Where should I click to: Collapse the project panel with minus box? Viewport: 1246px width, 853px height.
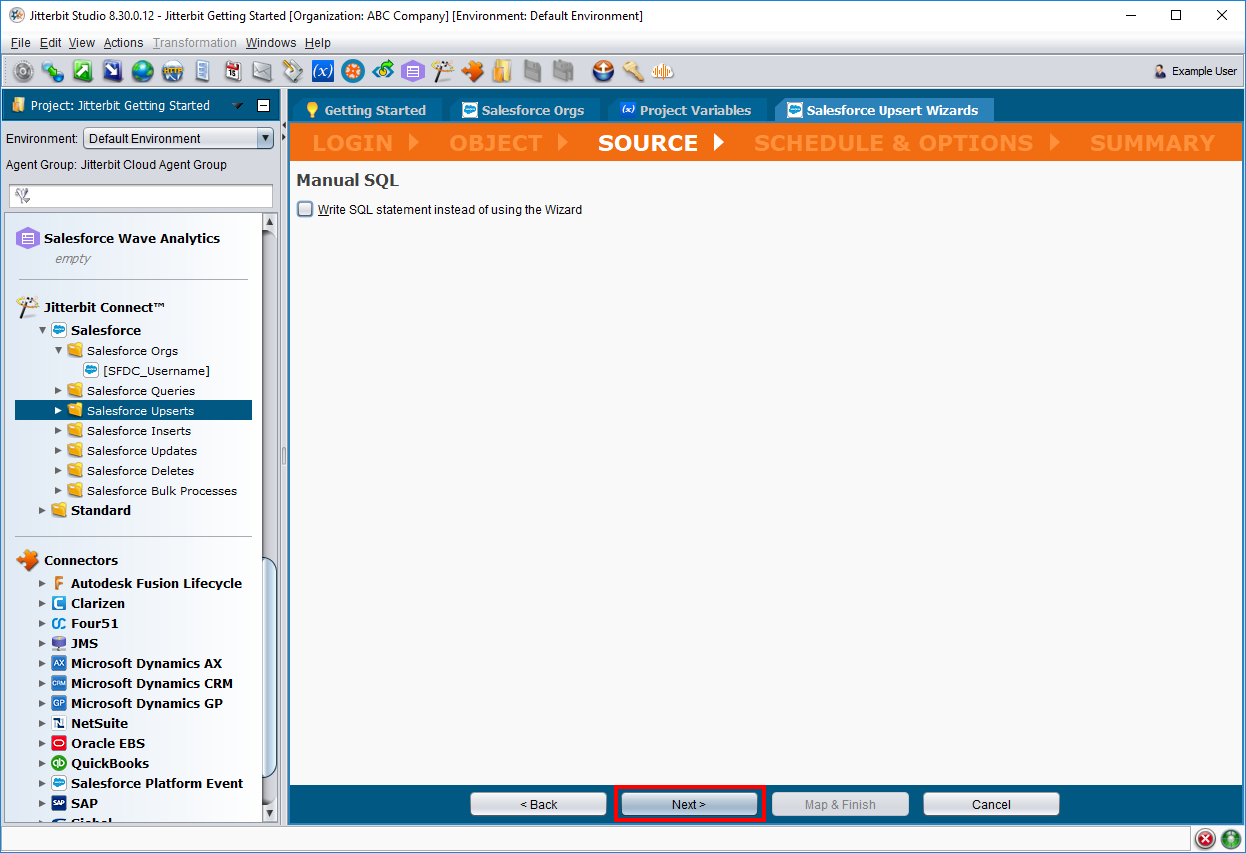point(263,106)
